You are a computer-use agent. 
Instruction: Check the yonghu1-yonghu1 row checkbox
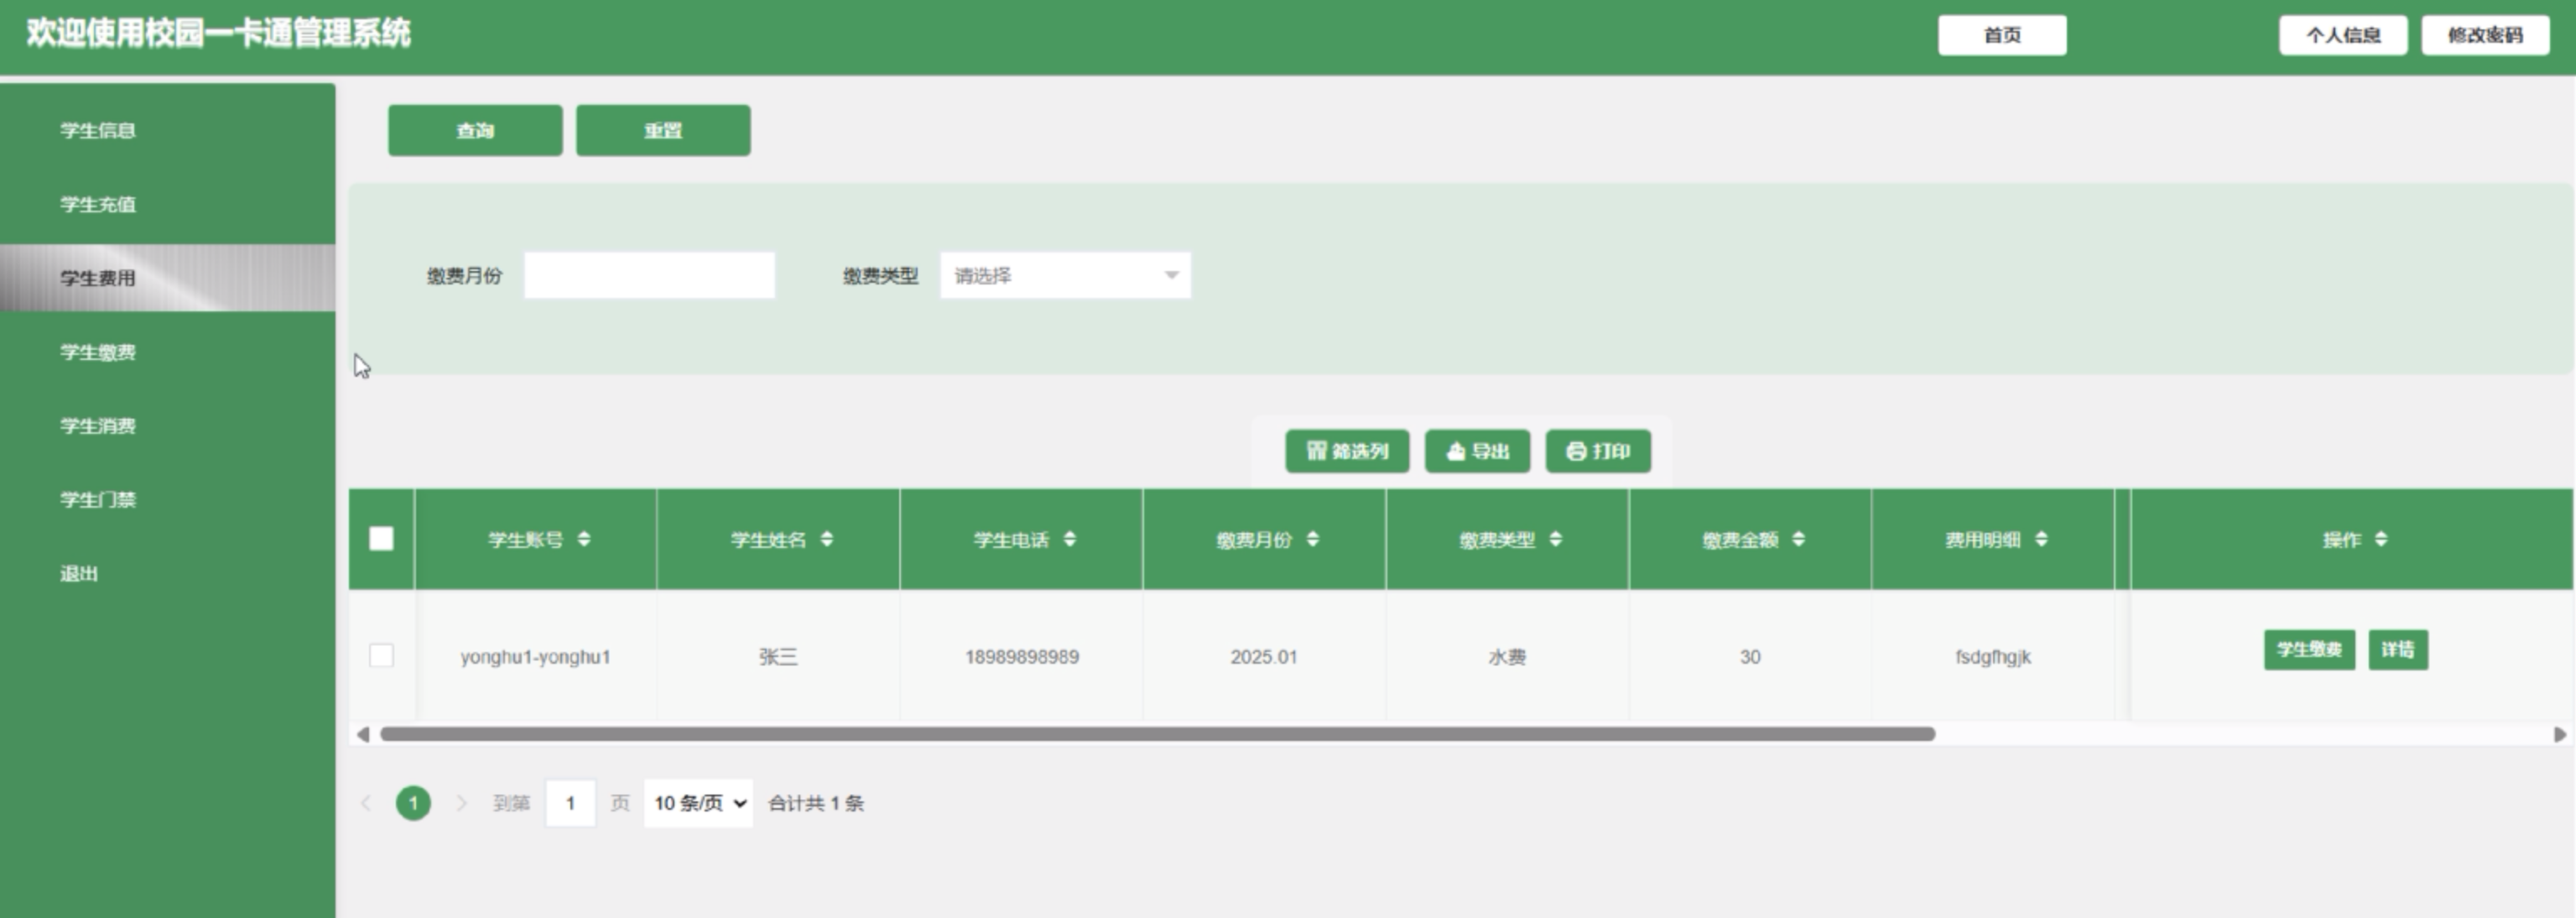click(381, 656)
